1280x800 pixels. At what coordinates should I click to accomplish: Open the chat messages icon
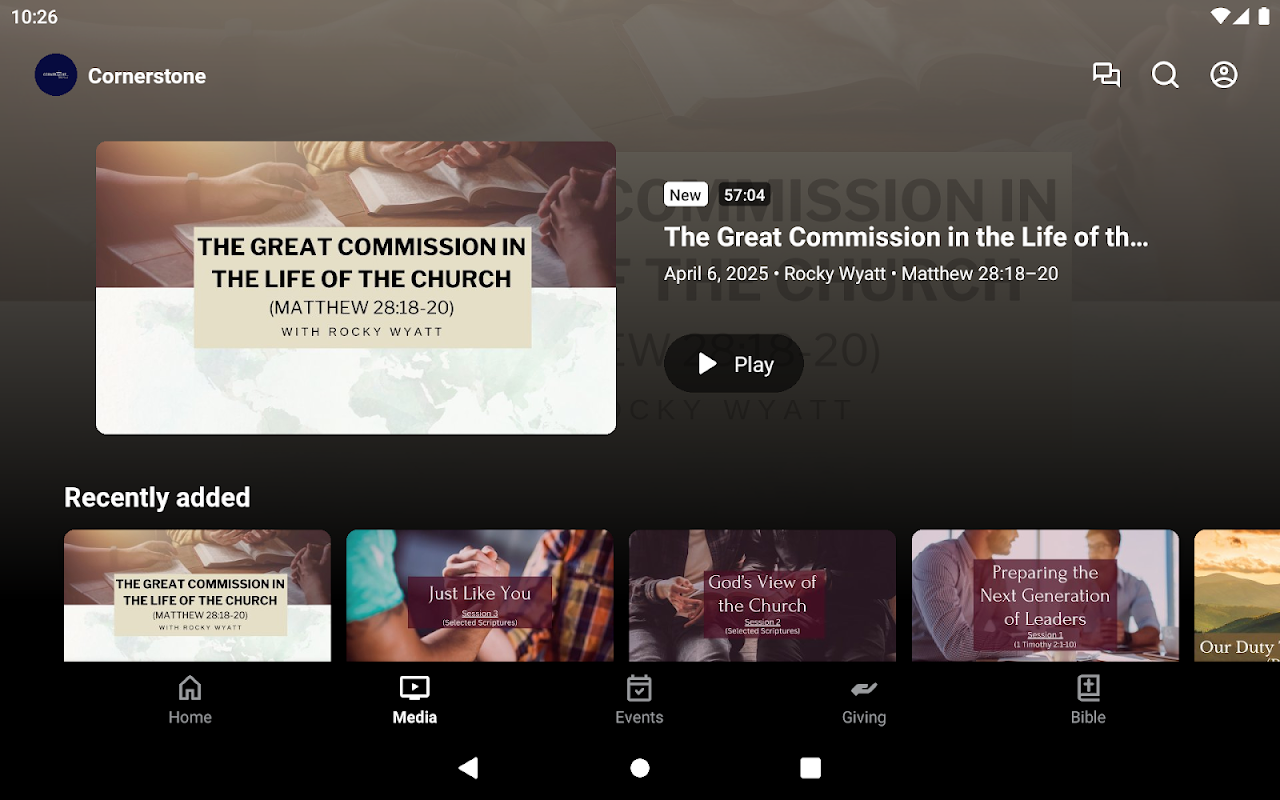point(1106,75)
